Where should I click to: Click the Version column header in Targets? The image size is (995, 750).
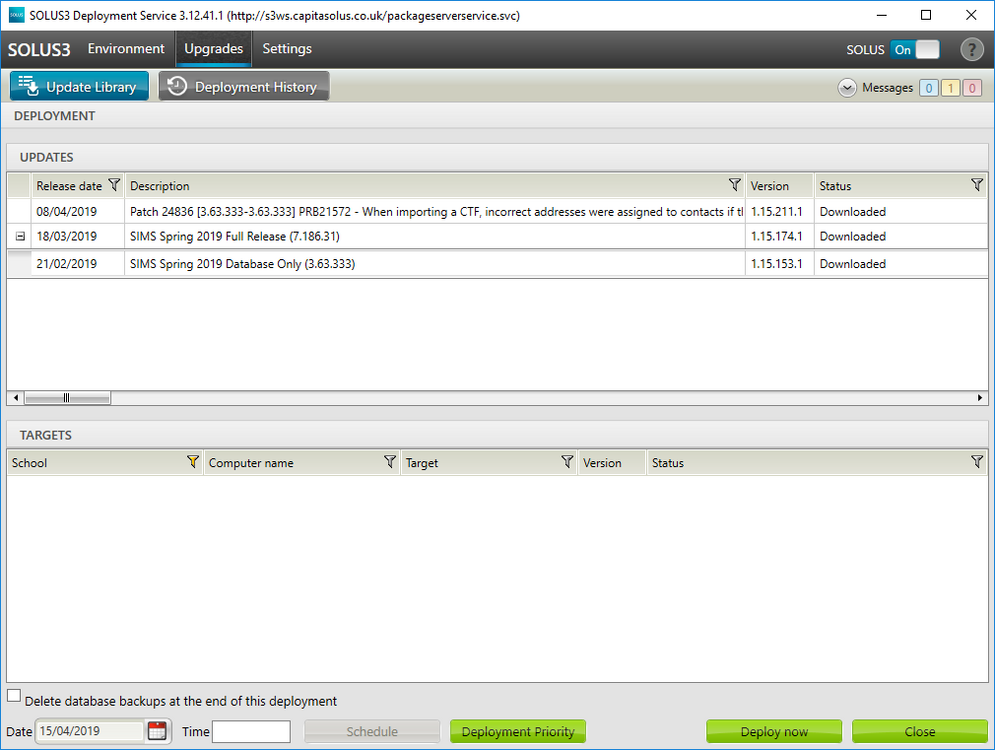coord(612,463)
